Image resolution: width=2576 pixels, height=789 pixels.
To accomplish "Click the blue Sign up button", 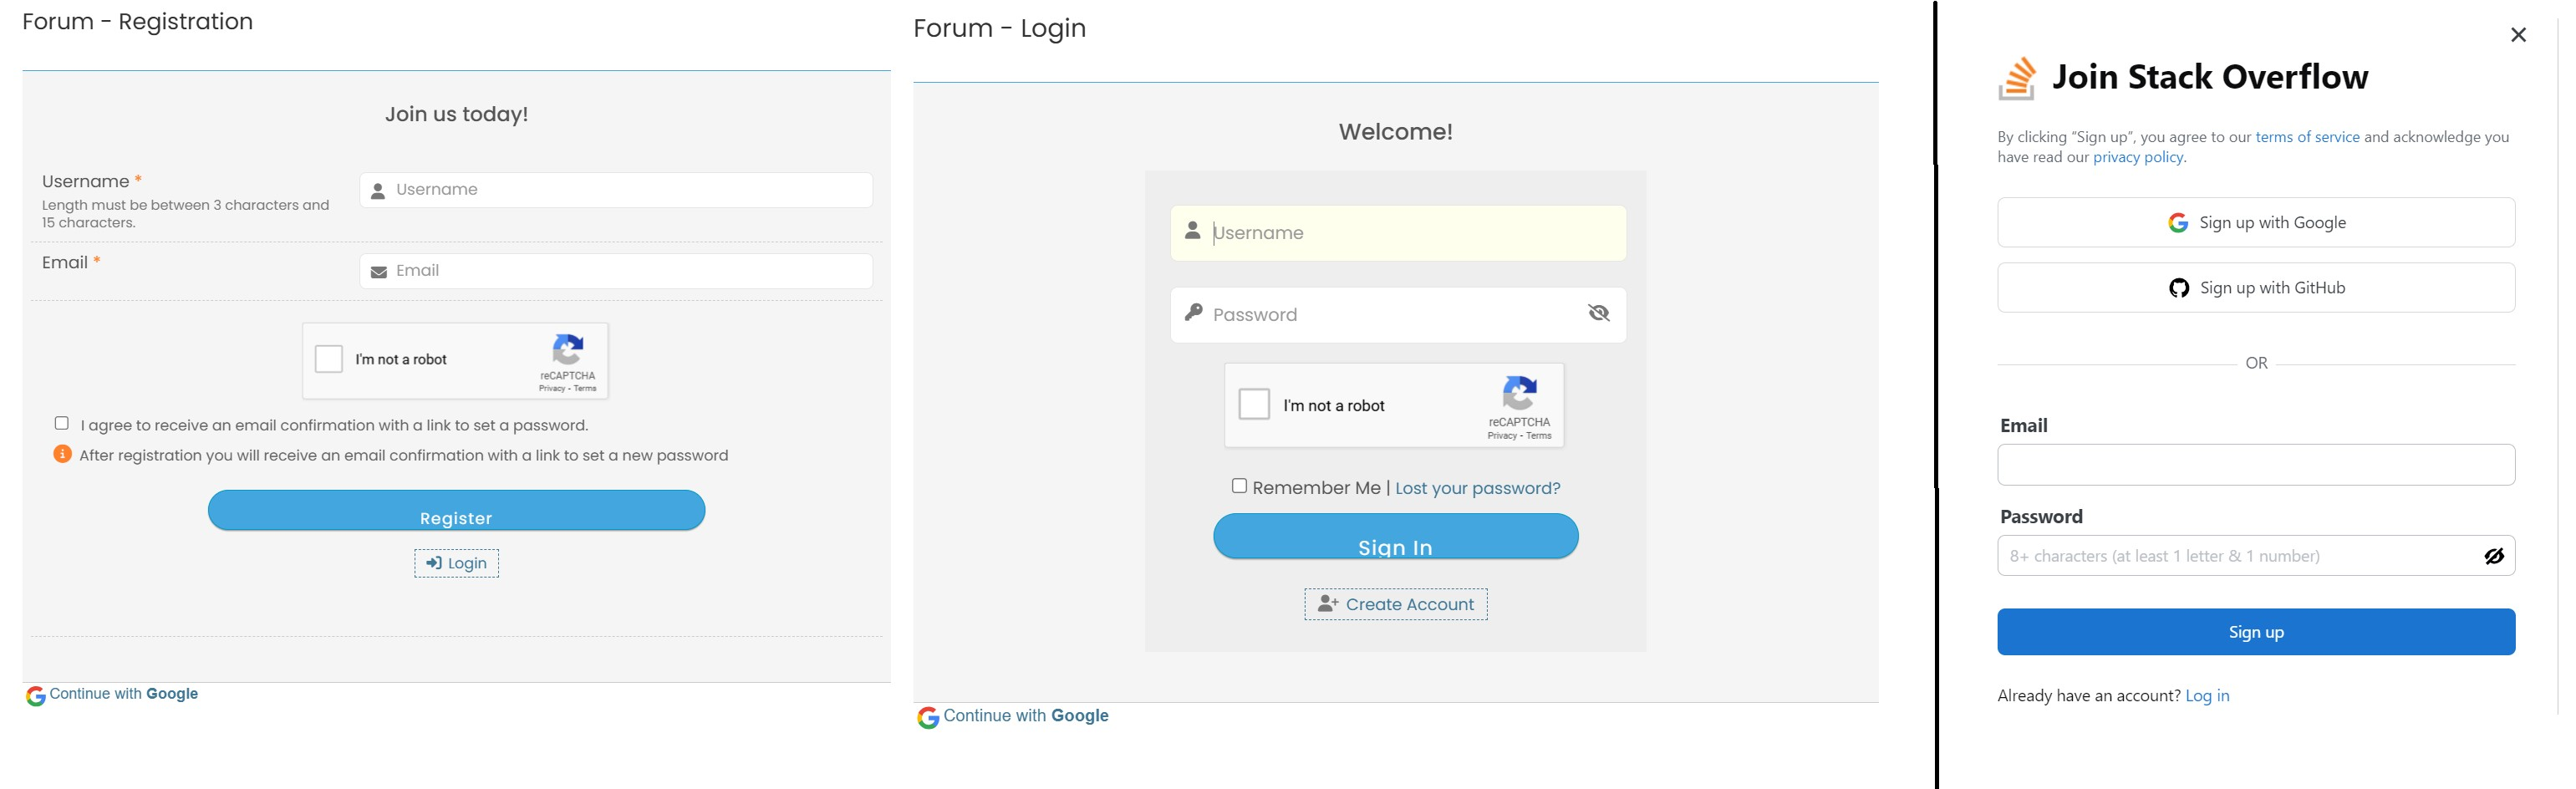I will coord(2255,632).
